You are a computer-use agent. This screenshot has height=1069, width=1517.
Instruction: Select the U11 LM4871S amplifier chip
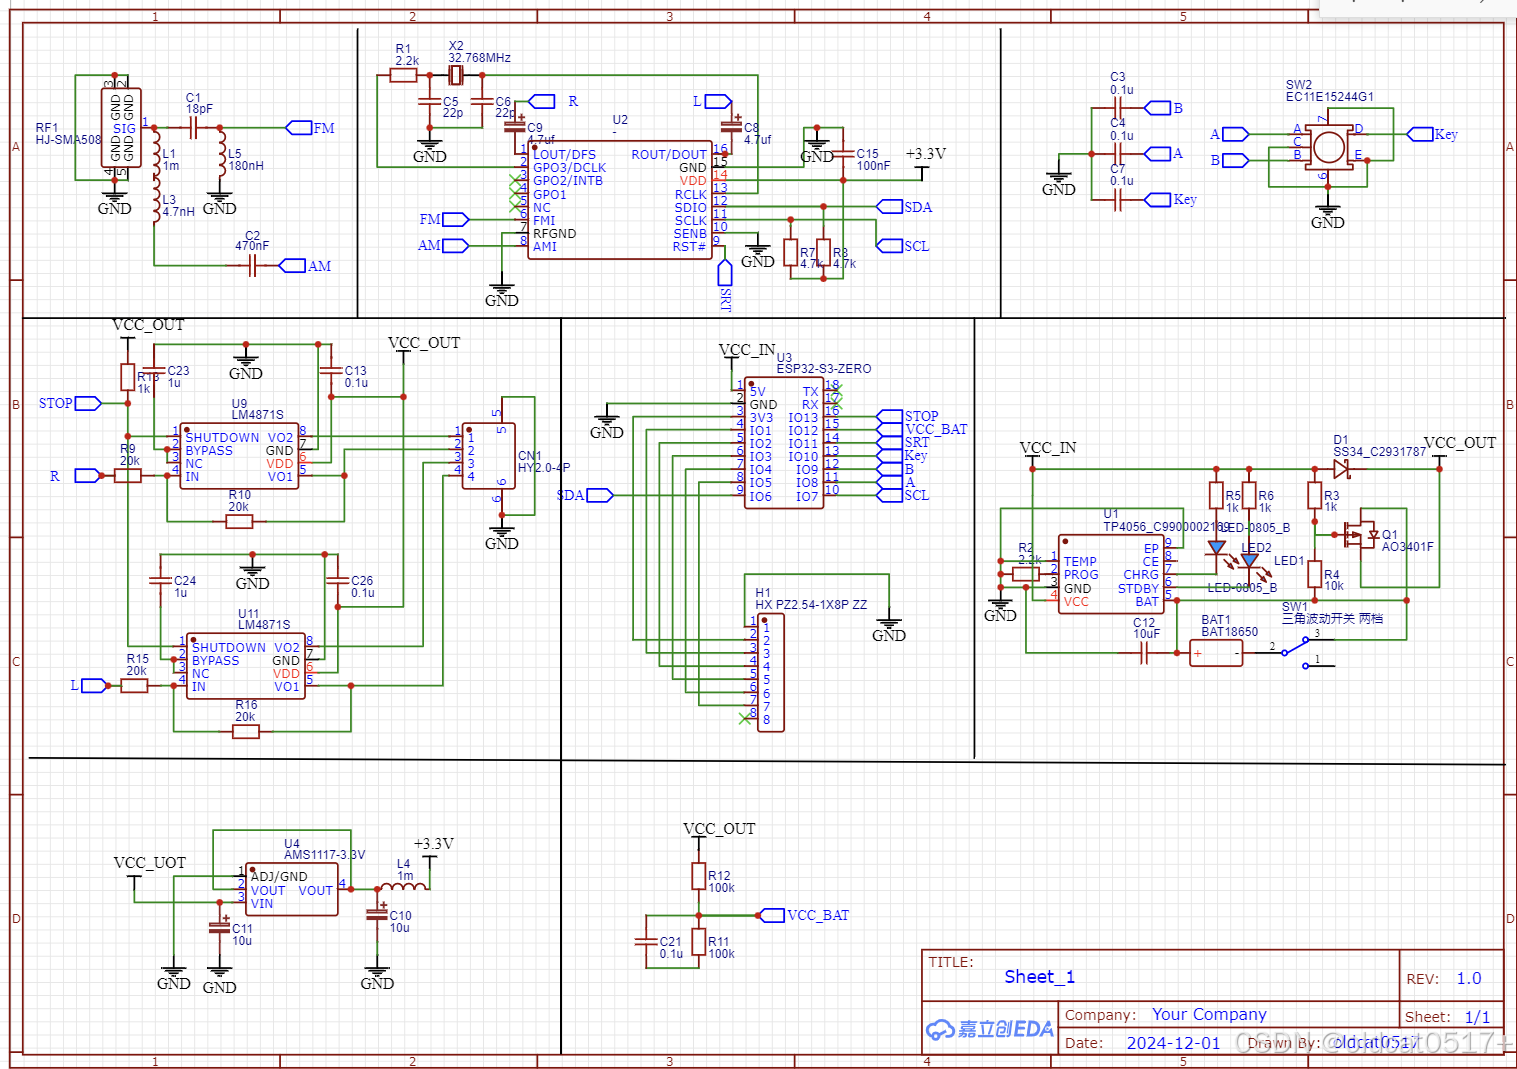(x=245, y=667)
